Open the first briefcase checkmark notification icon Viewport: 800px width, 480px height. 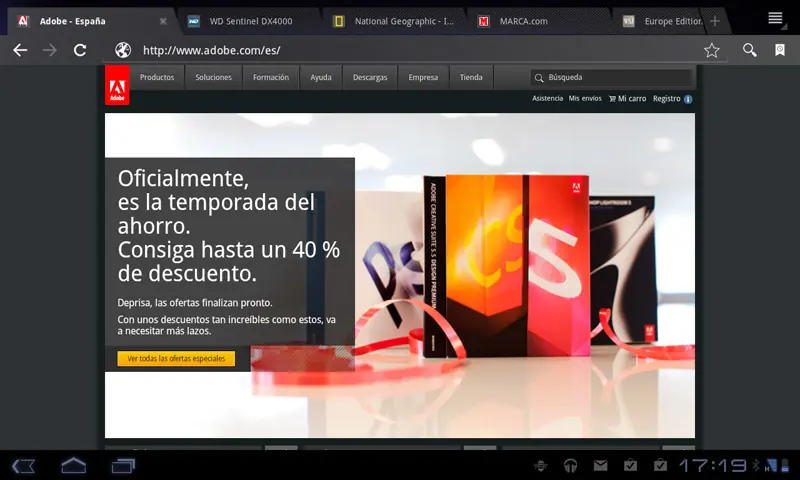point(630,465)
